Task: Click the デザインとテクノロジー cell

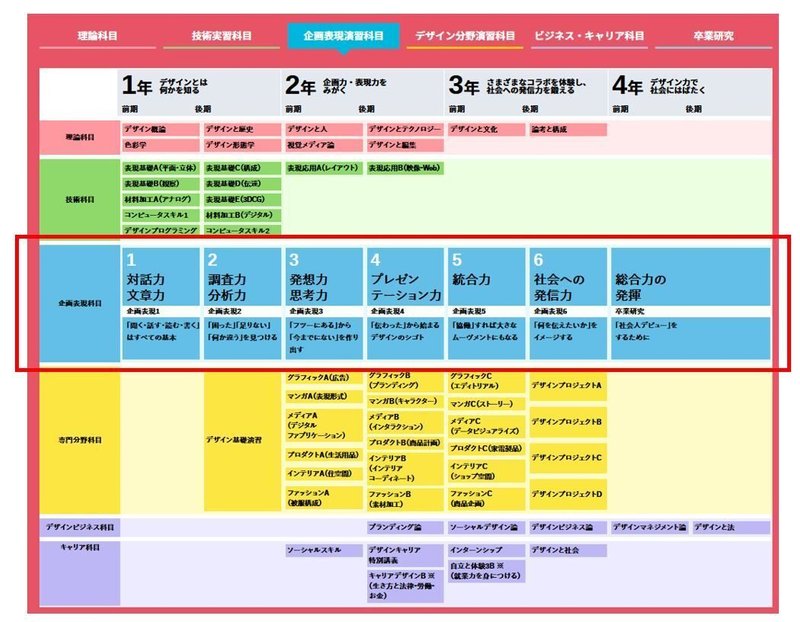Action: (405, 130)
